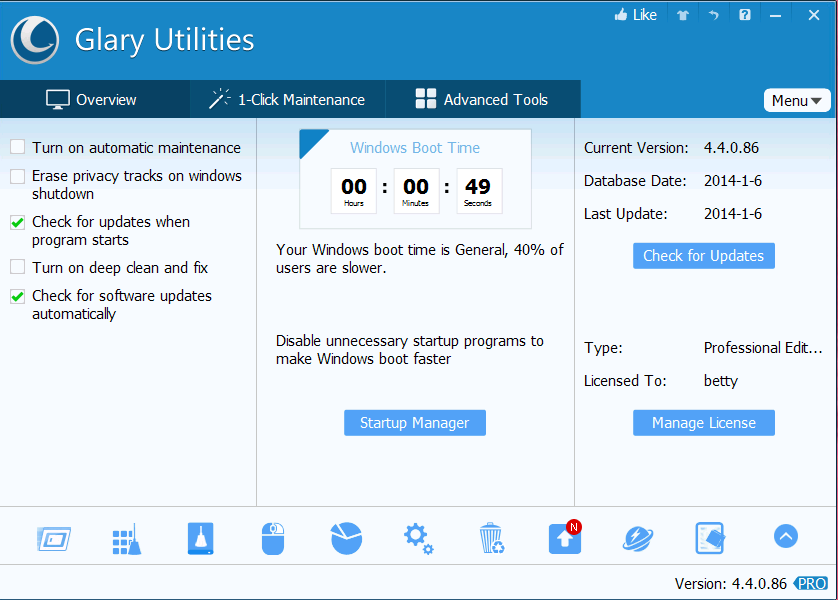The width and height of the screenshot is (838, 600).
Task: Click the Glary Utilities crescent logo
Action: [x=35, y=40]
